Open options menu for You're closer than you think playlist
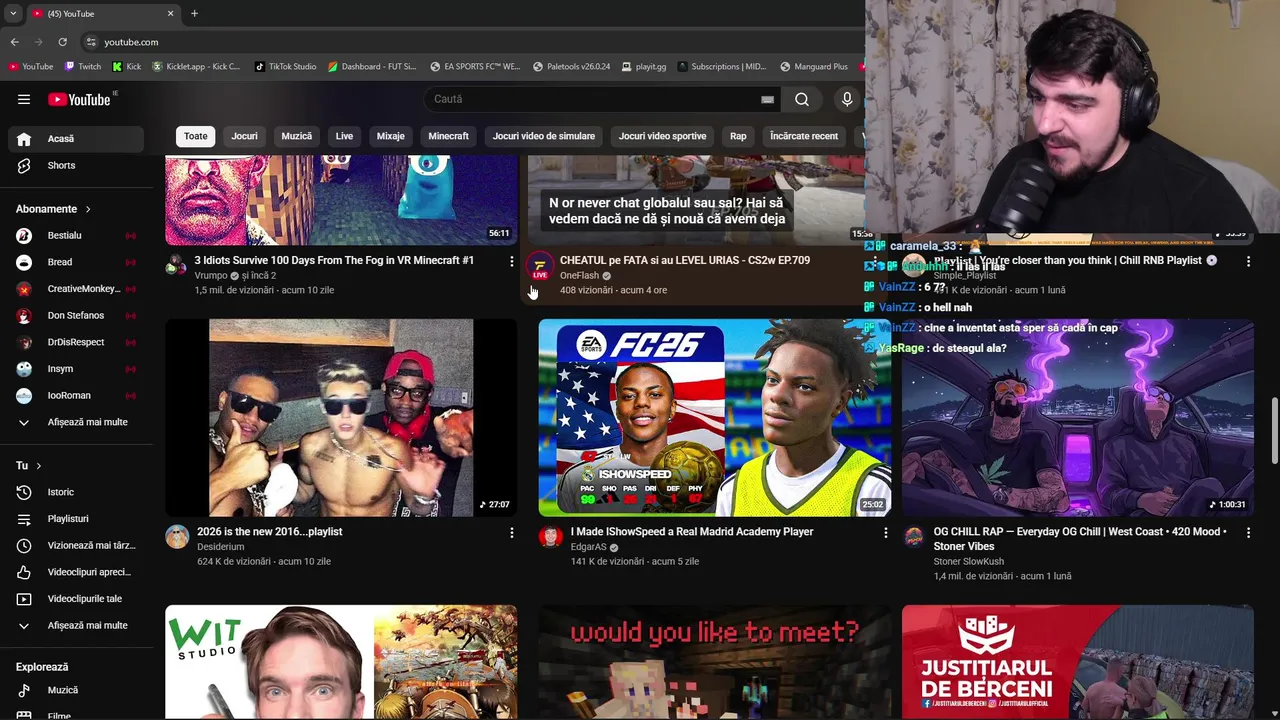This screenshot has width=1280, height=720. point(1248,261)
